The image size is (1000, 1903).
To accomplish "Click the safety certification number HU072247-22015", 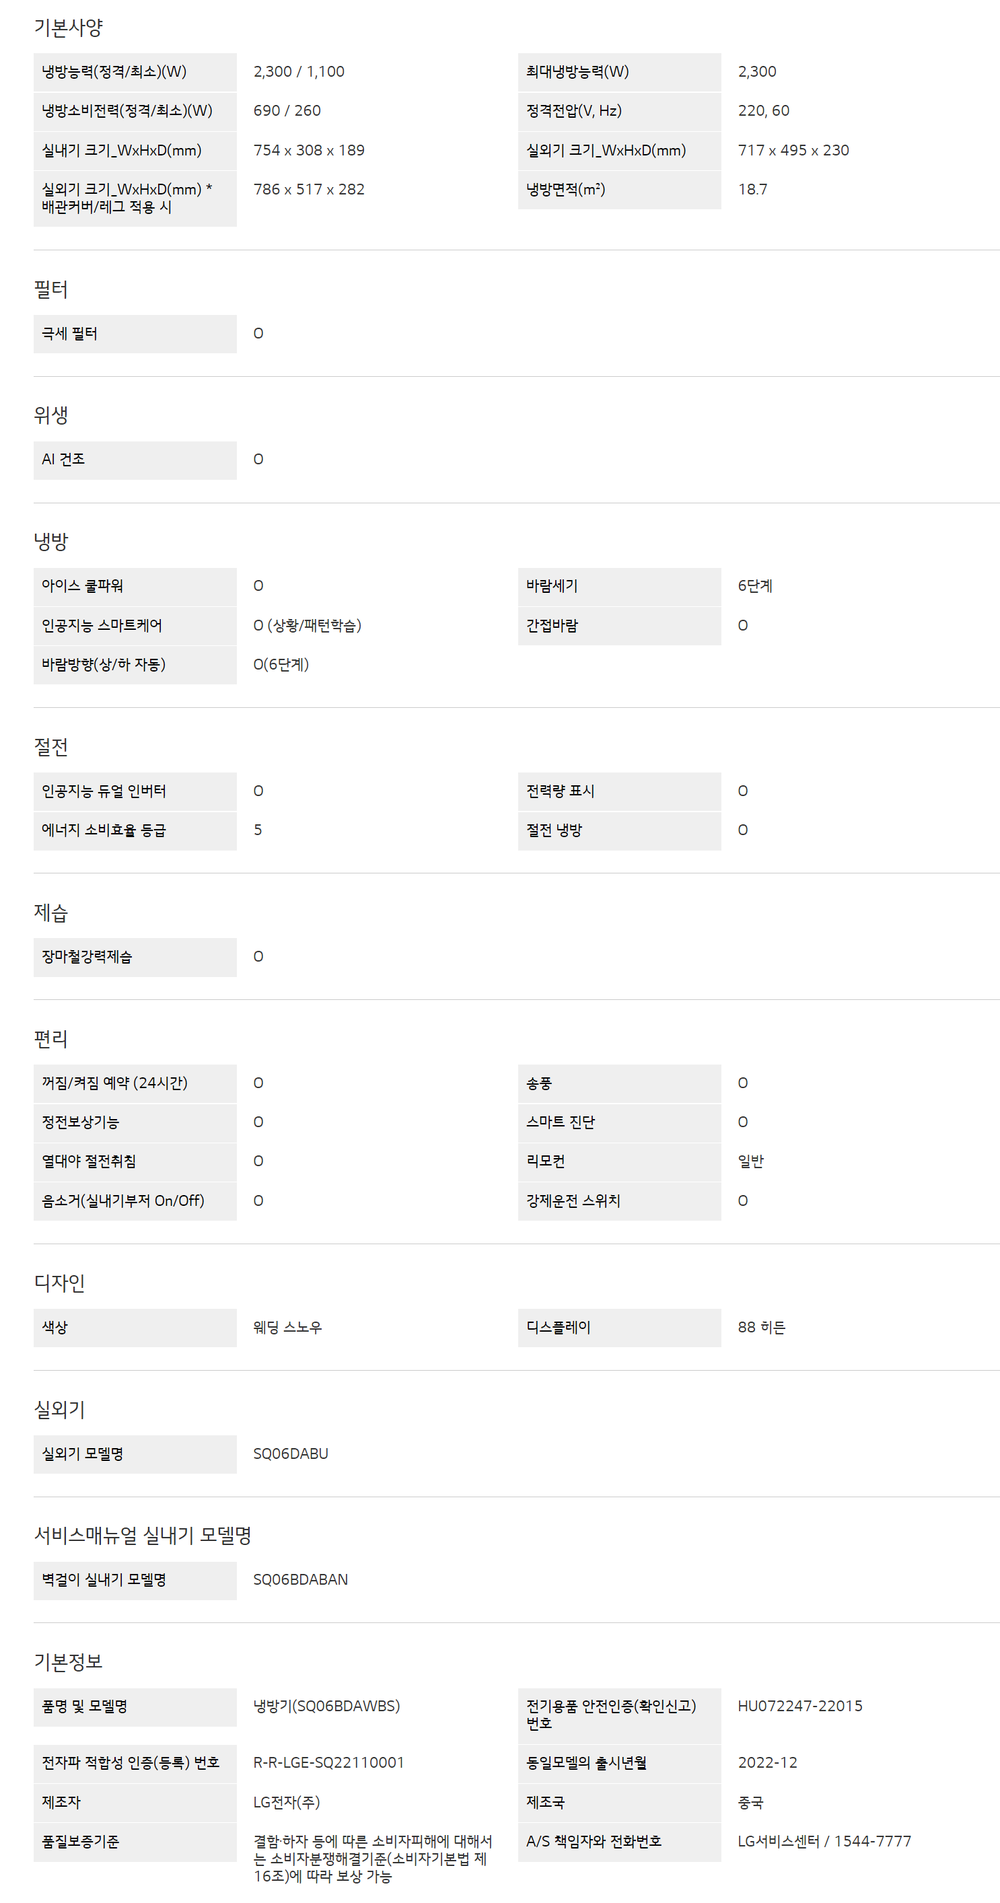I will (x=800, y=1707).
